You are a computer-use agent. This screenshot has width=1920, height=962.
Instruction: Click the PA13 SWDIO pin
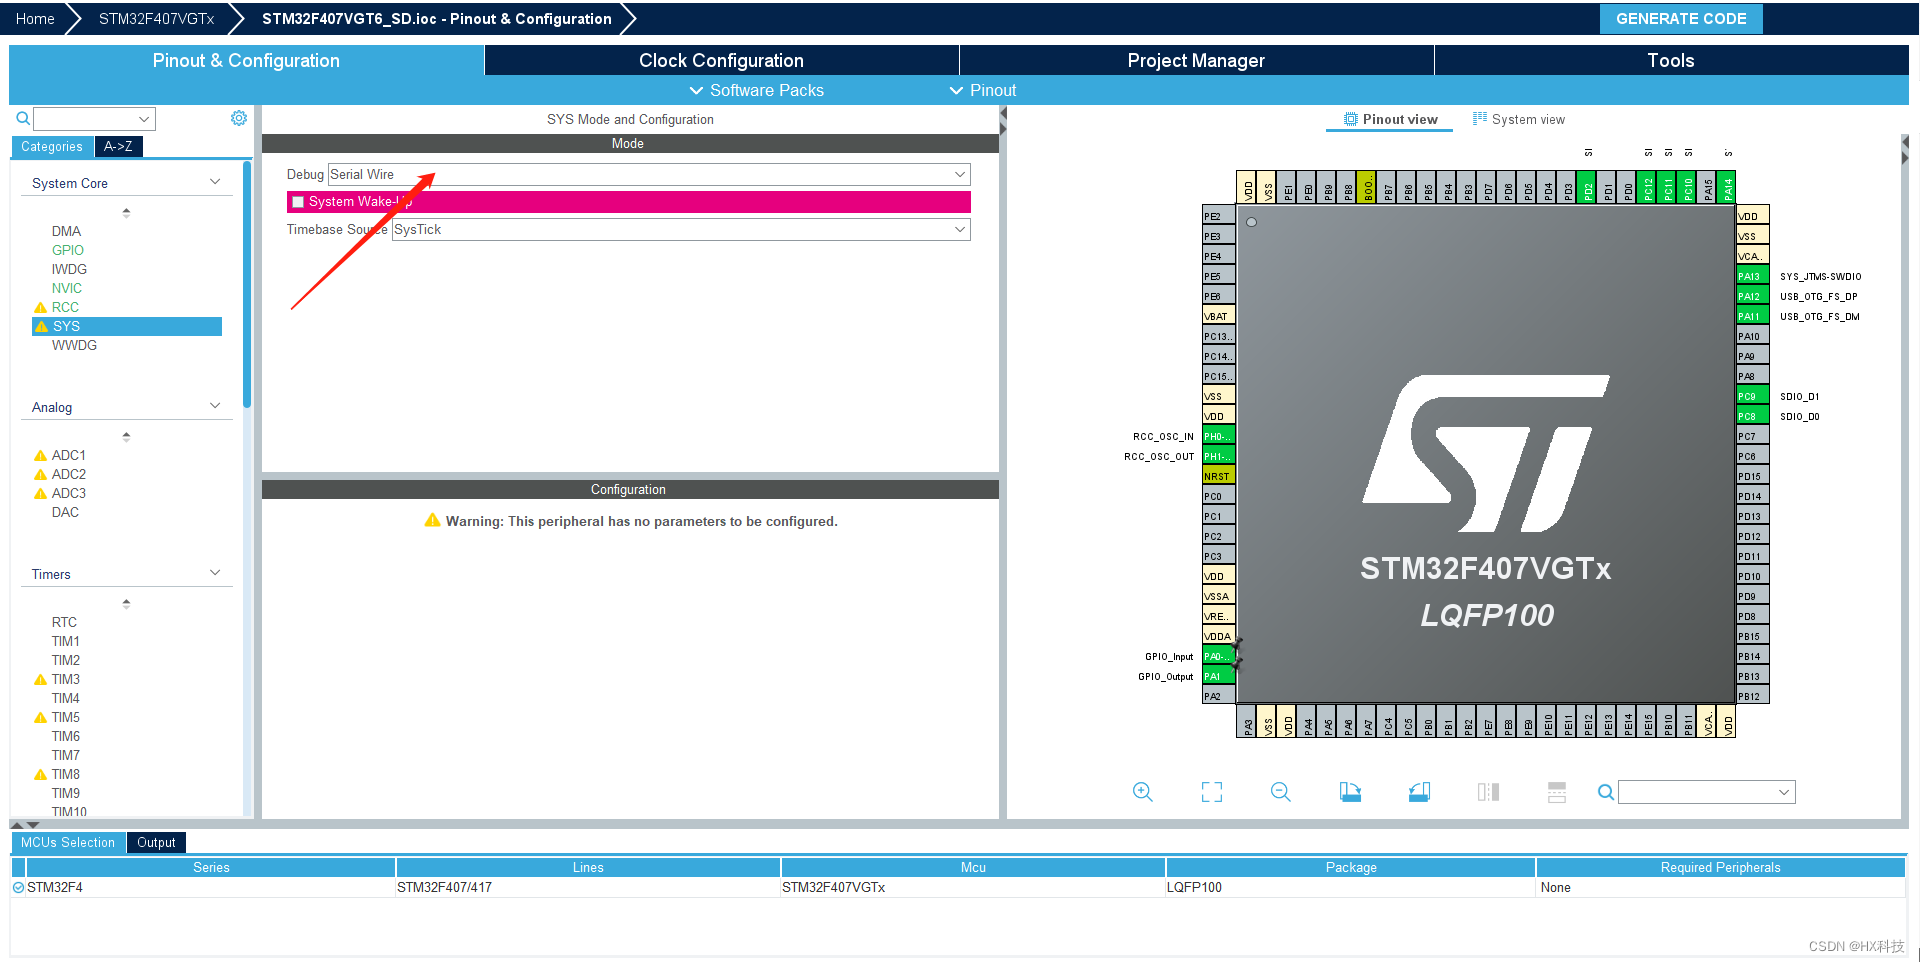[1752, 276]
